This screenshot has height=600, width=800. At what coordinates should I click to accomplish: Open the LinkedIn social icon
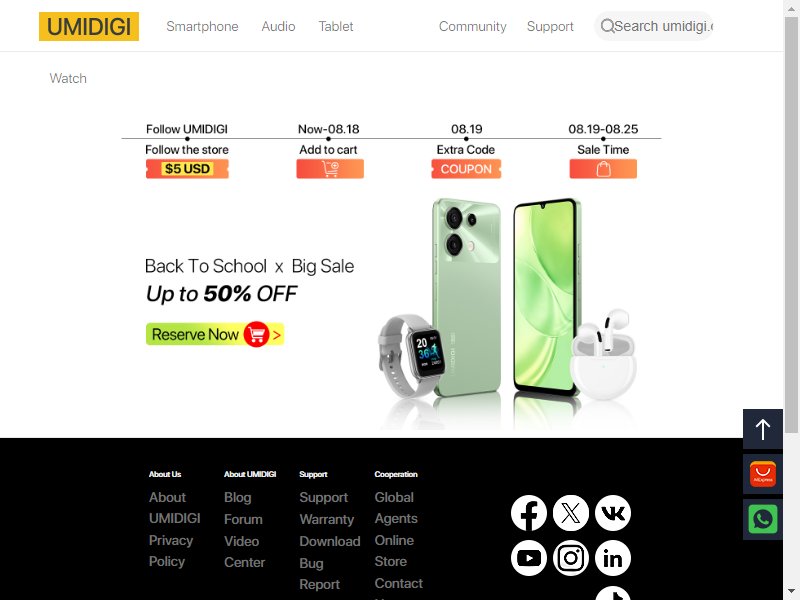(x=613, y=558)
